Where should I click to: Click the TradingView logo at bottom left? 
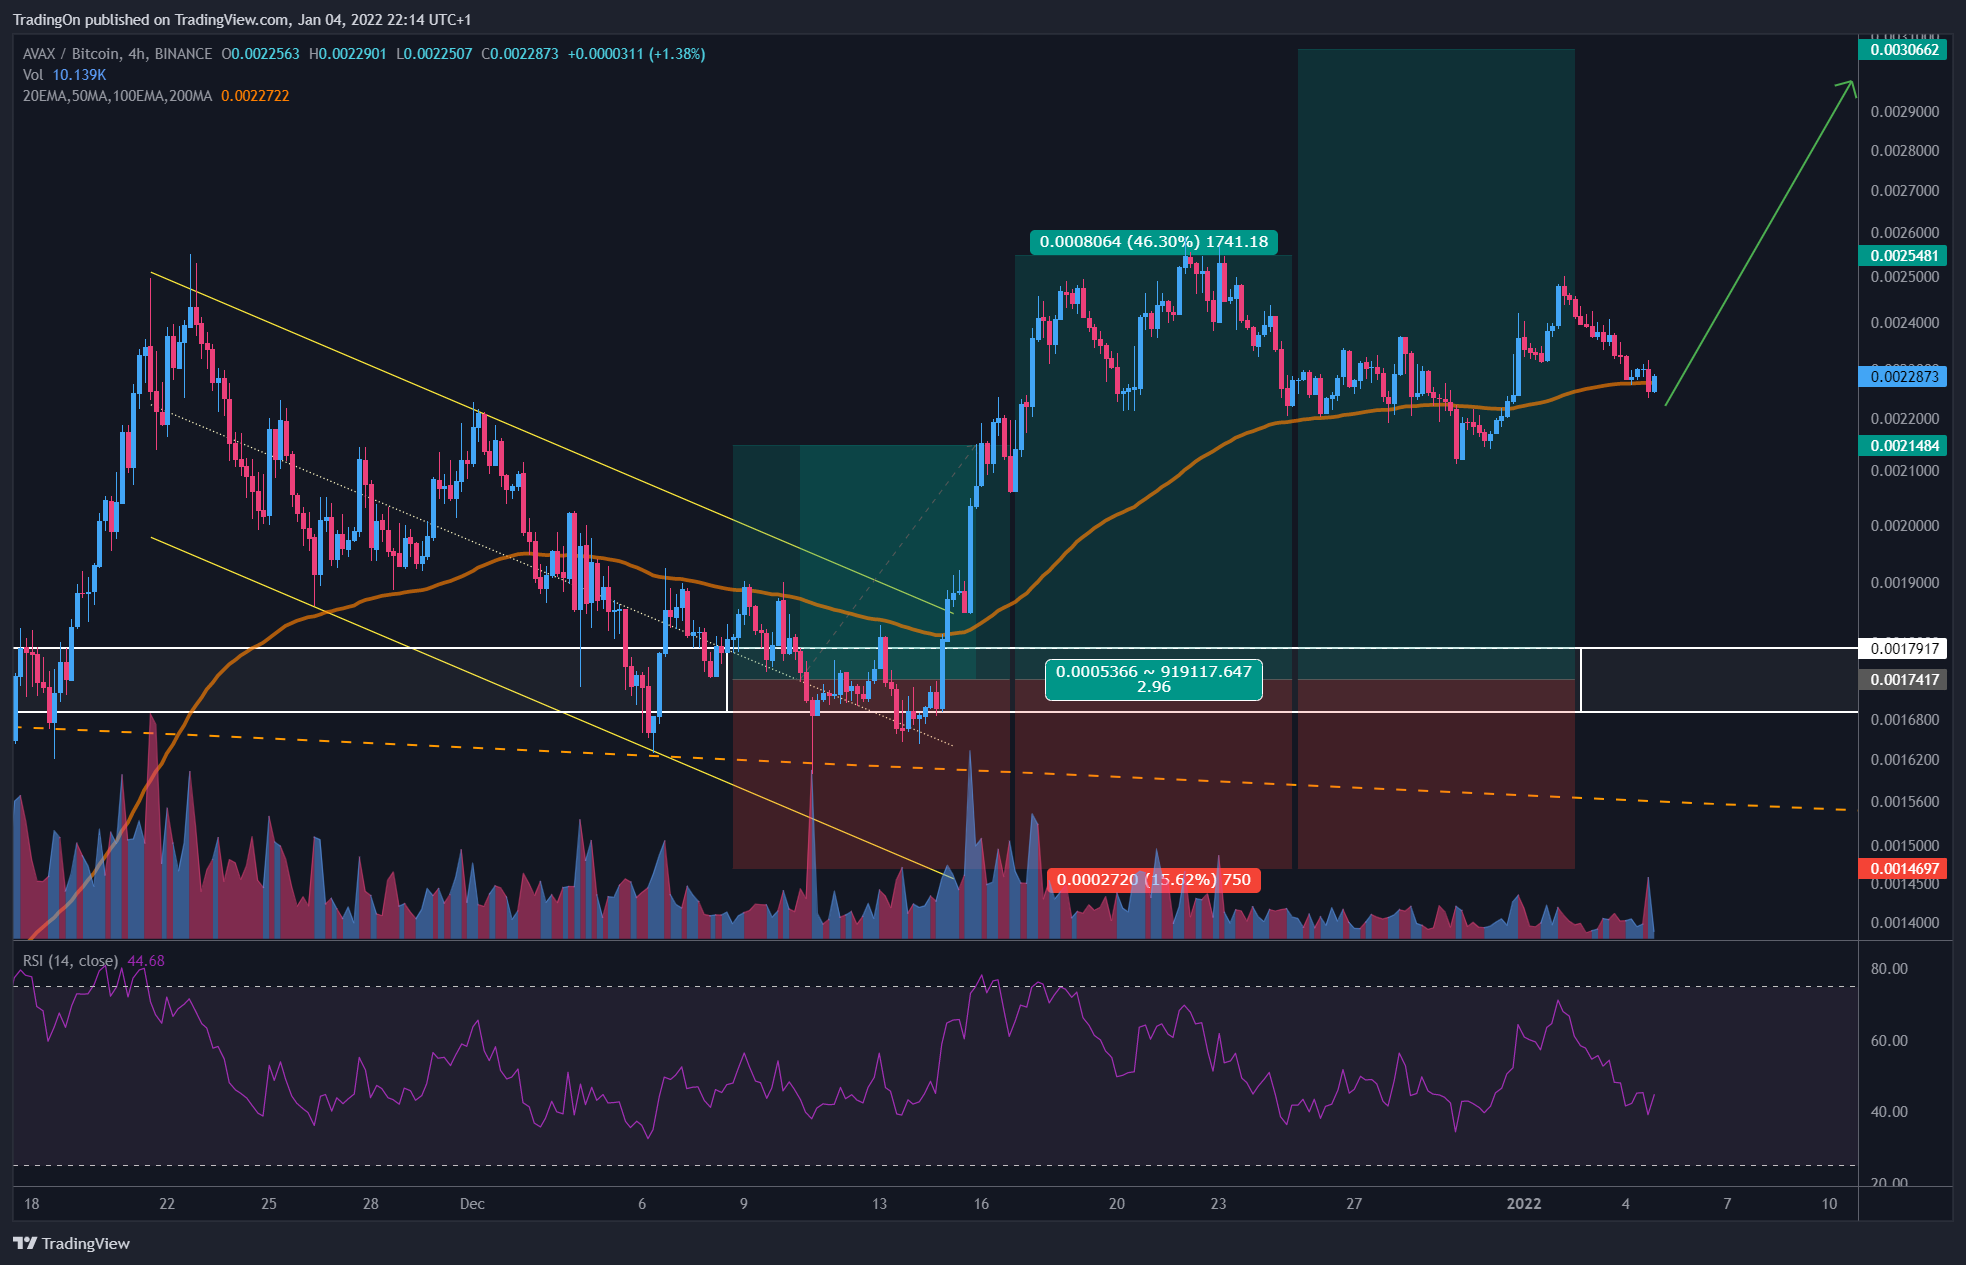point(71,1243)
